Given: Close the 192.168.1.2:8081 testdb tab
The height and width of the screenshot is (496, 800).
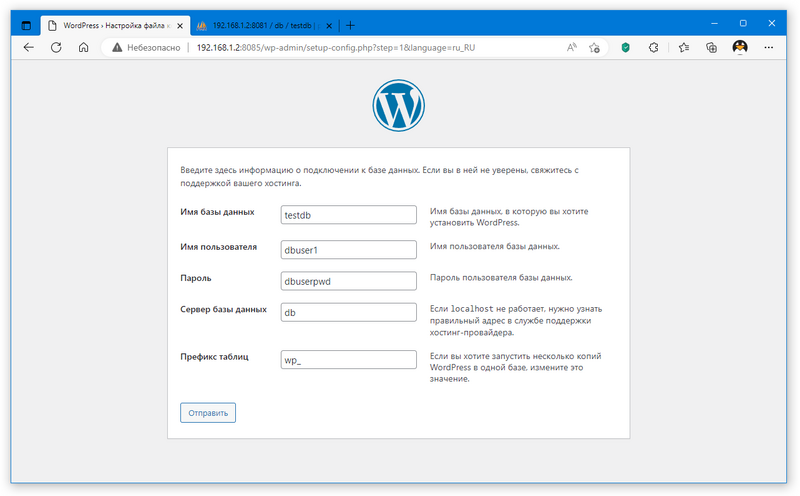Looking at the screenshot, I should [x=329, y=26].
